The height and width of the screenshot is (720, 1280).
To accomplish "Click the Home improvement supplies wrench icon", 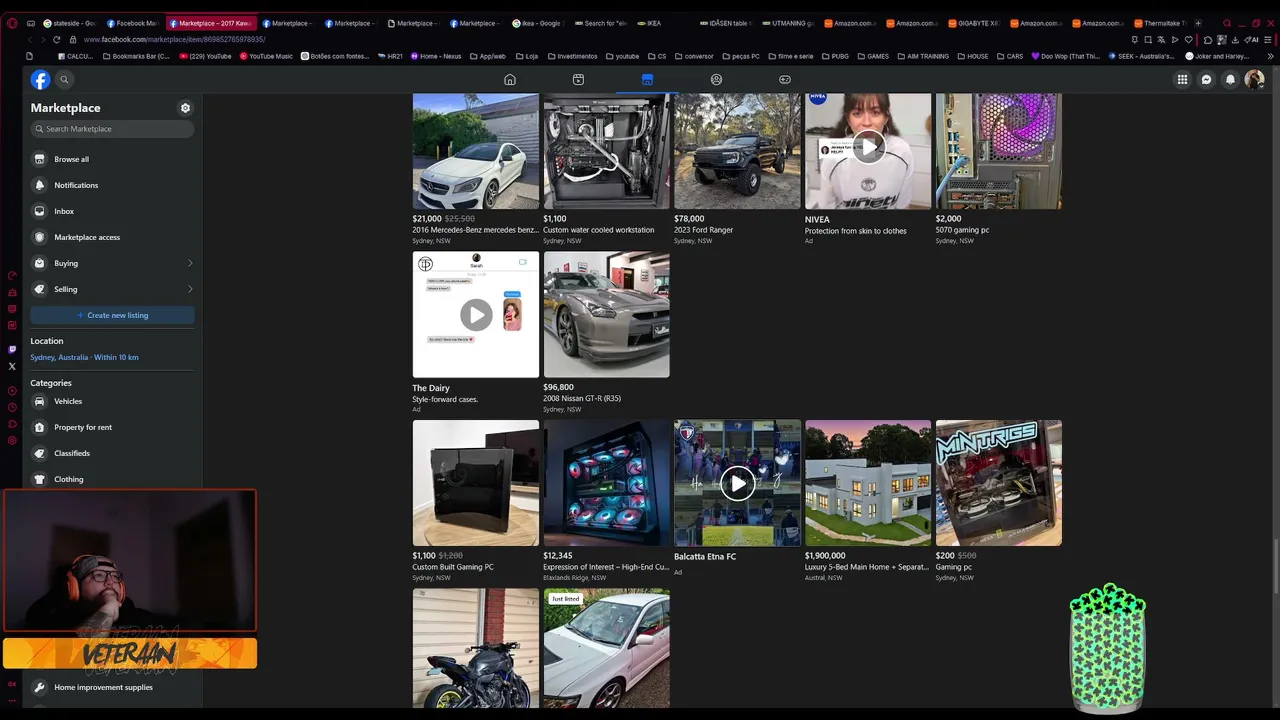I will tap(40, 687).
